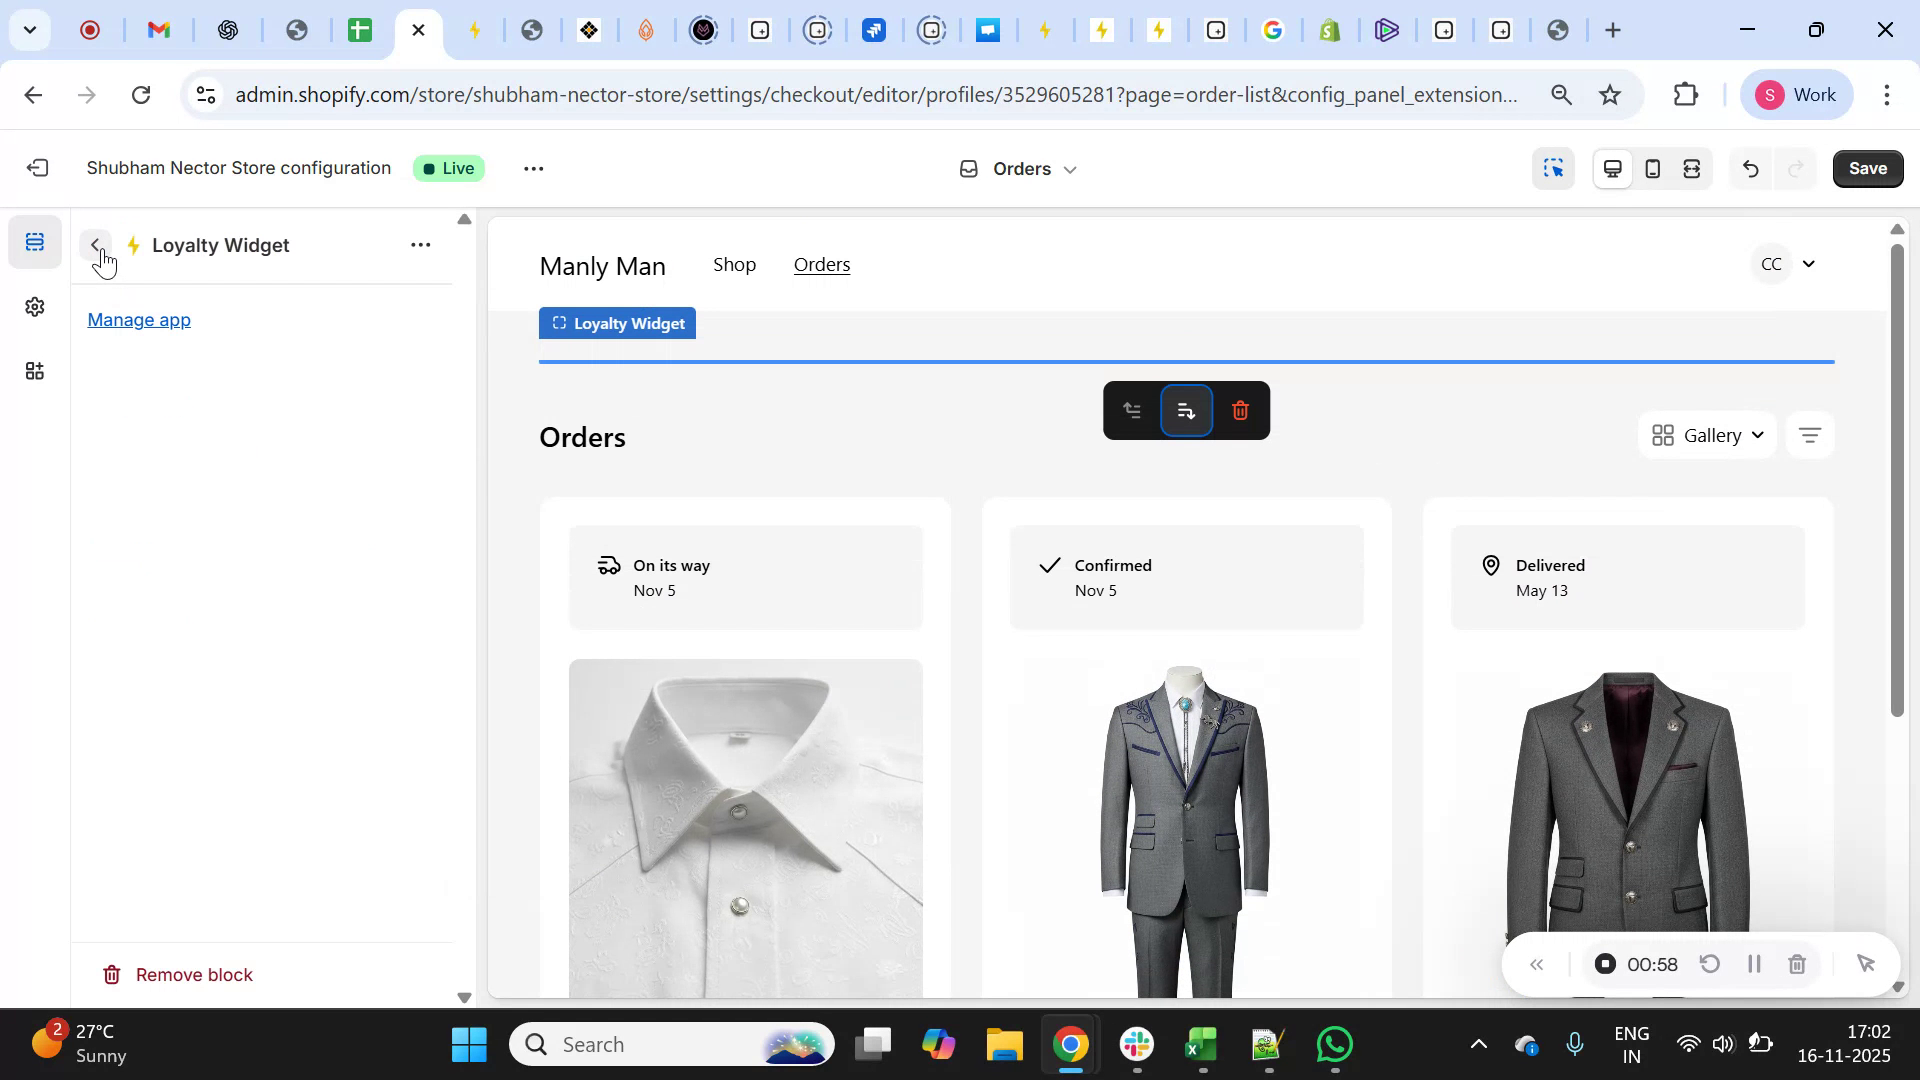The width and height of the screenshot is (1920, 1080).
Task: Open the Gallery view dropdown
Action: click(1707, 434)
